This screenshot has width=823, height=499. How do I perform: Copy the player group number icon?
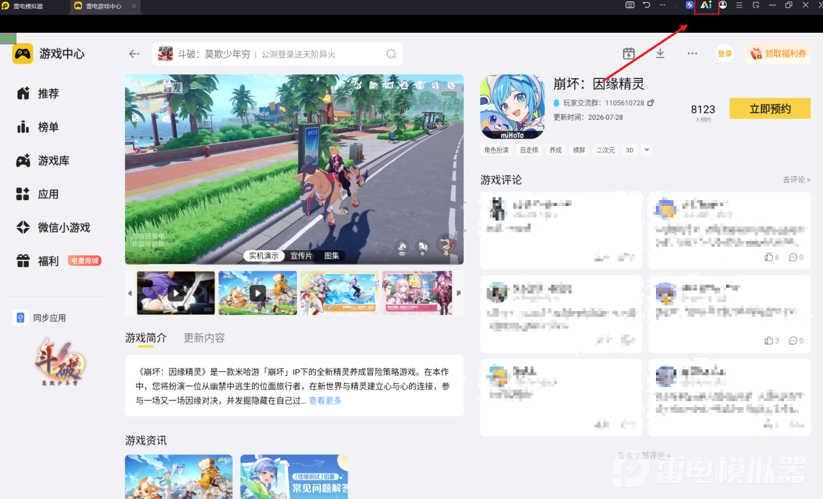[651, 103]
